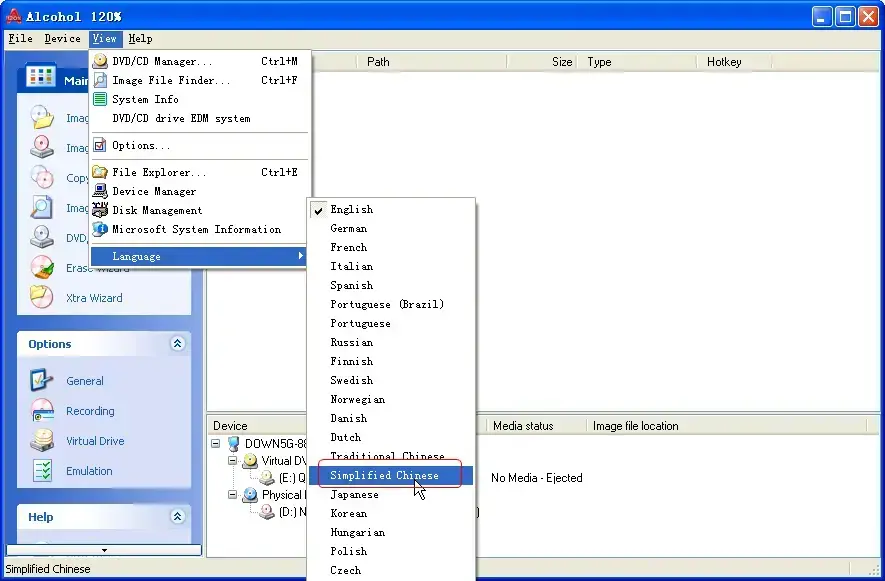This screenshot has height=581, width=885.
Task: Select Simplified Chinese language
Action: pos(391,475)
